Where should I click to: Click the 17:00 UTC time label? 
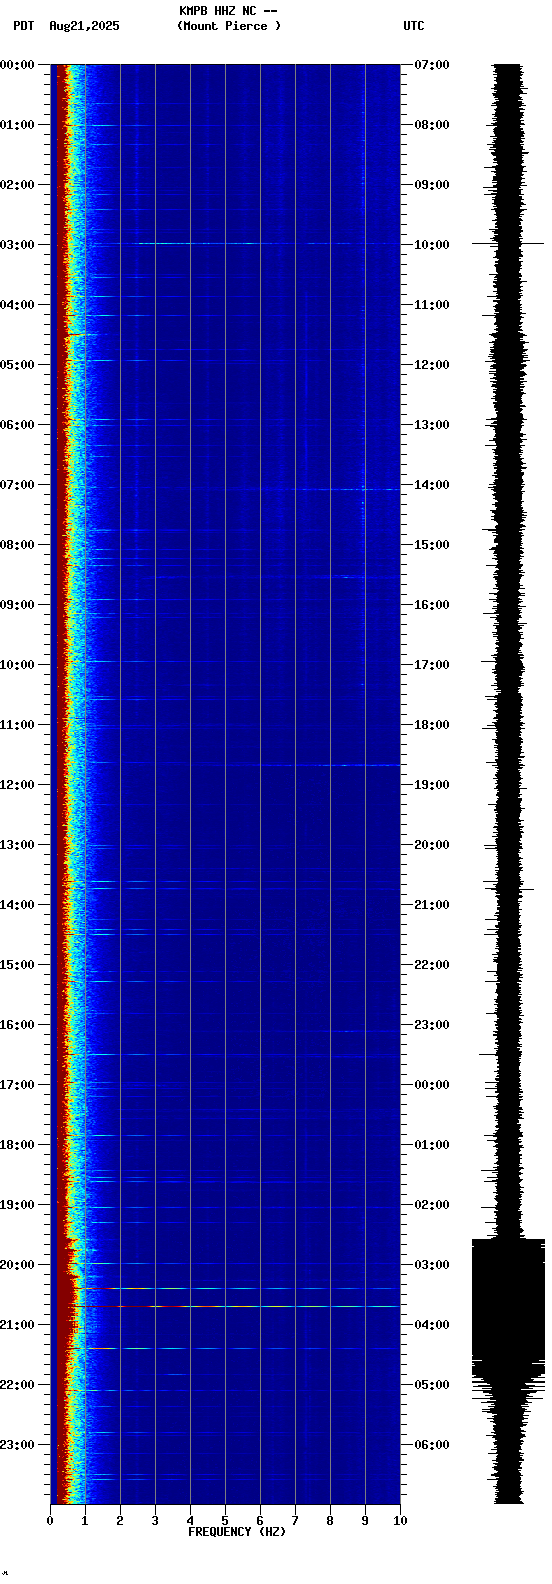coord(432,665)
